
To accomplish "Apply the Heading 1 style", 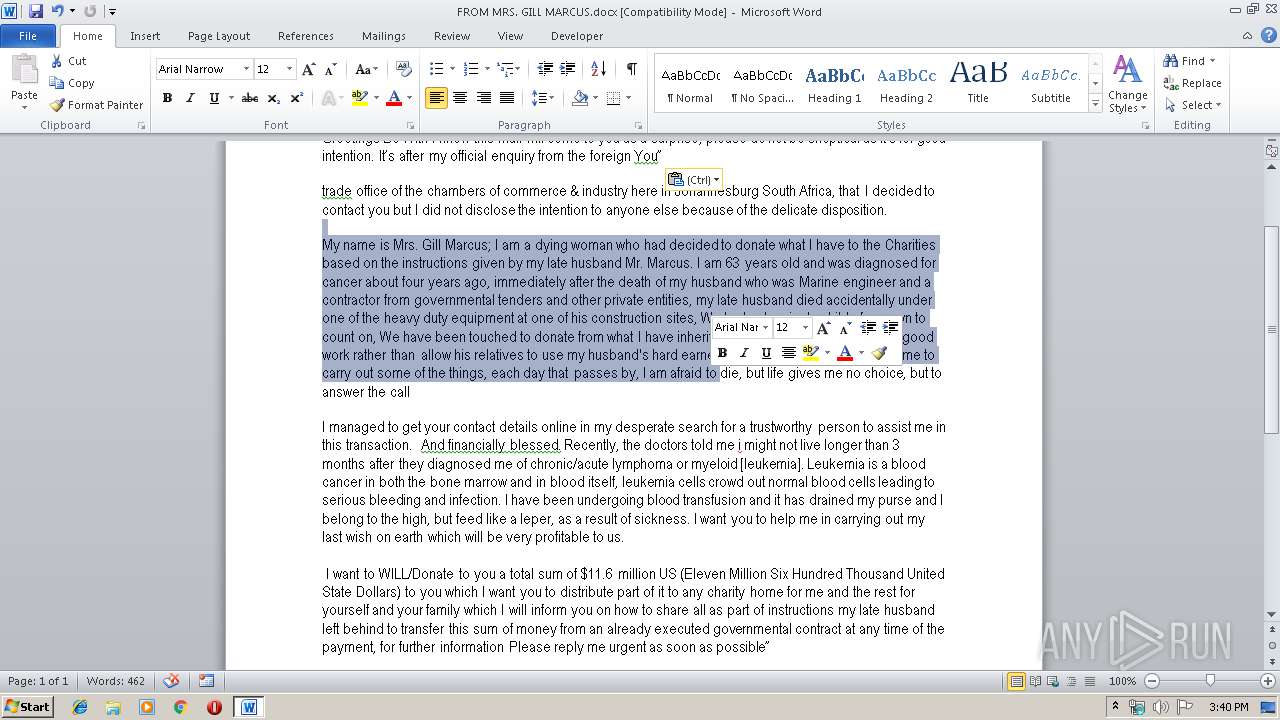I will click(834, 84).
